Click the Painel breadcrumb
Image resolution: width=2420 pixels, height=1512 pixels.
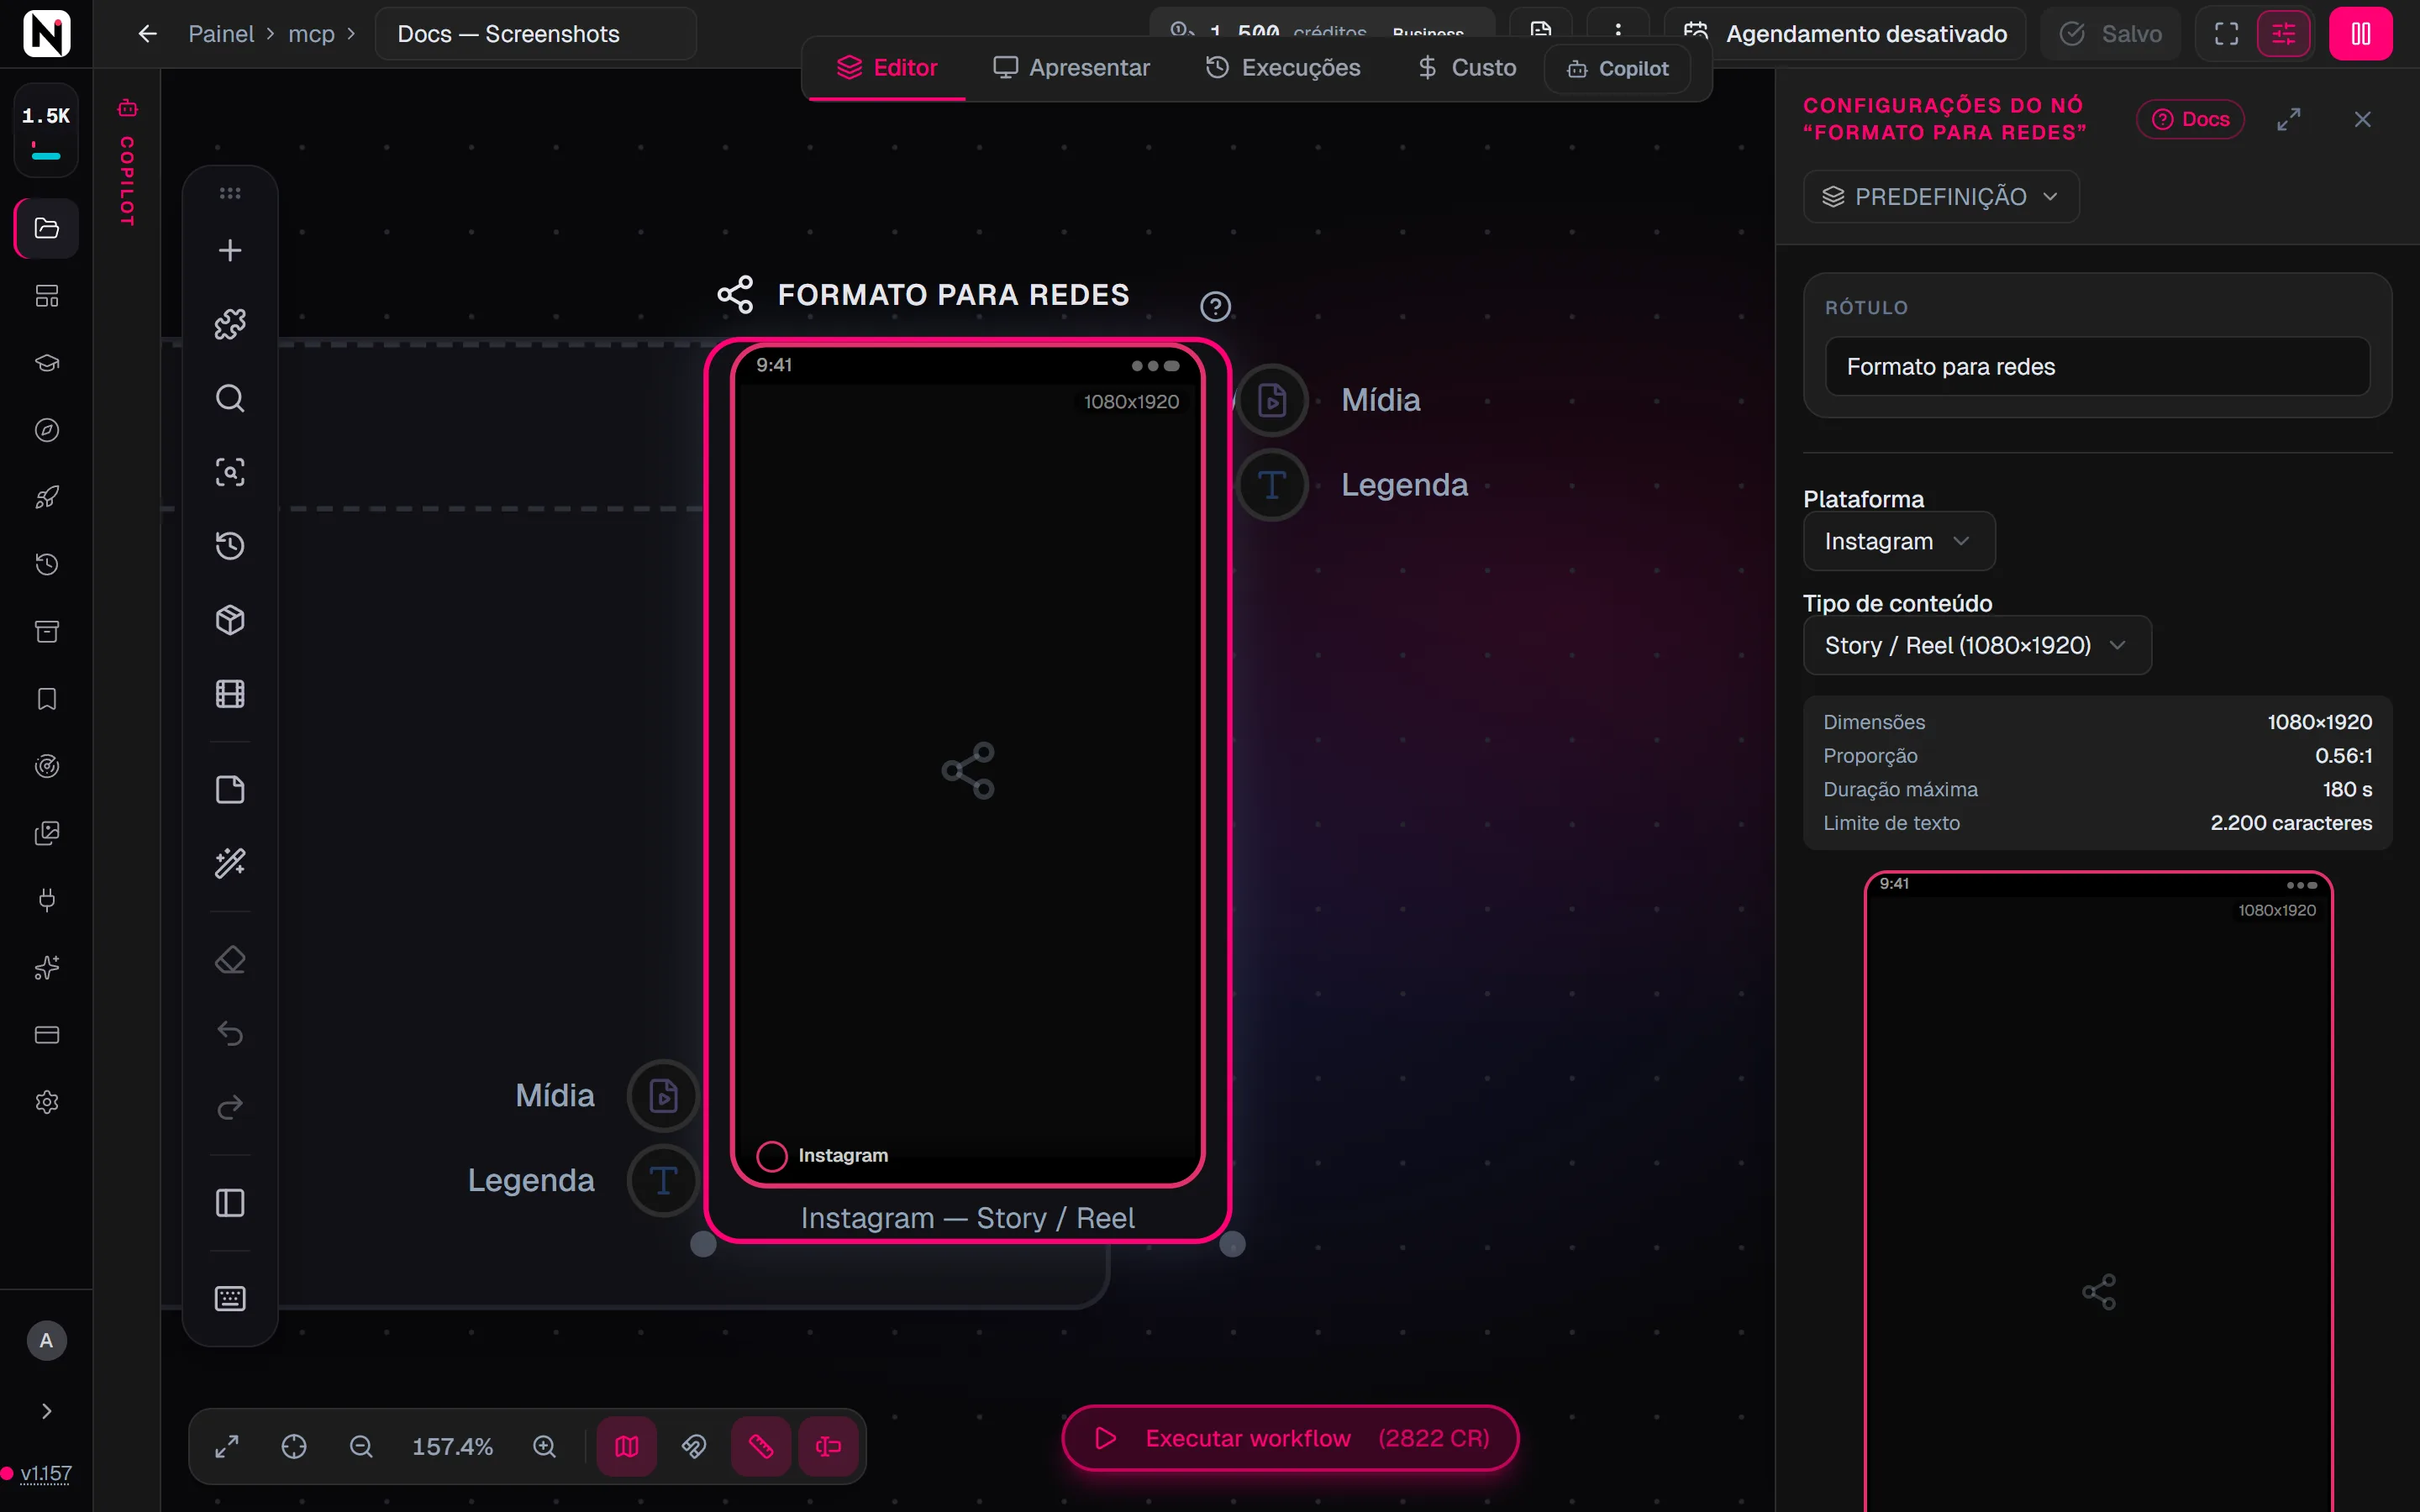pyautogui.click(x=221, y=34)
